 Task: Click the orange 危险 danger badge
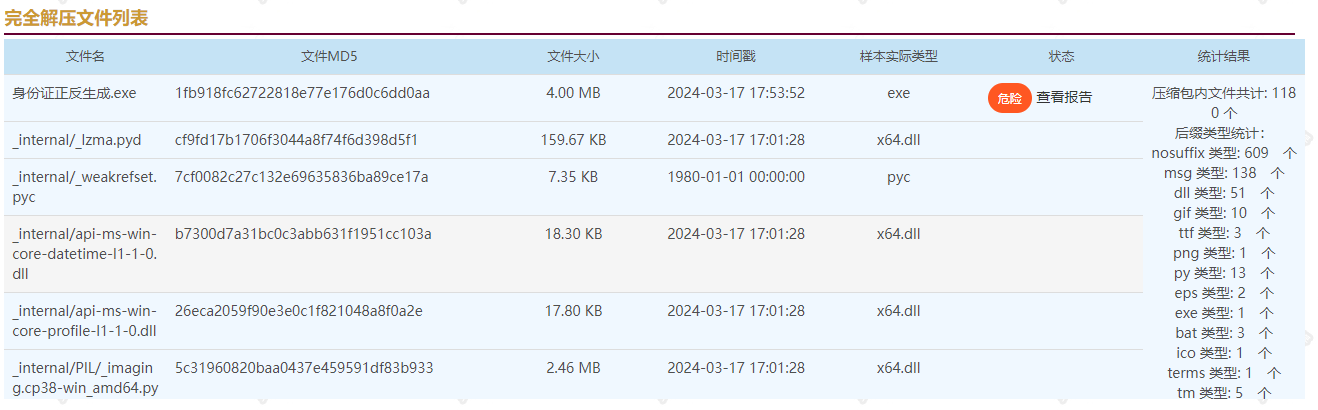coord(1009,98)
